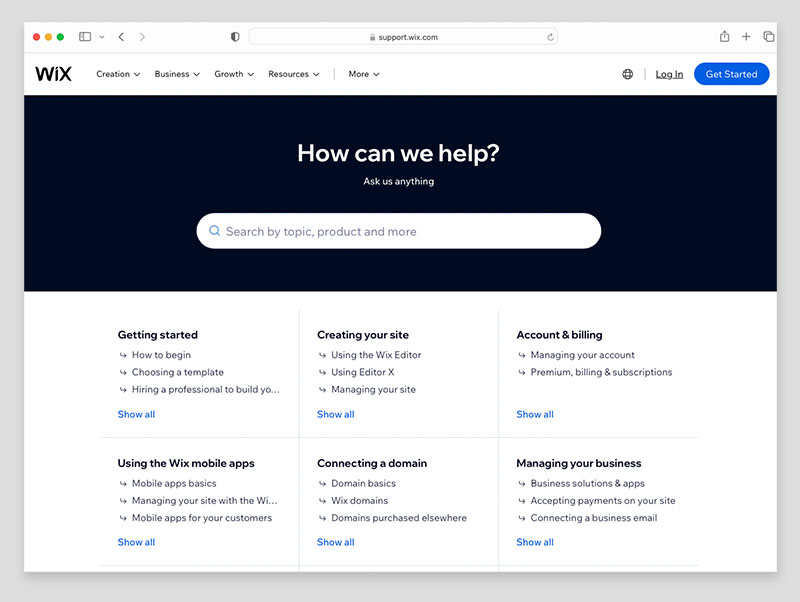The width and height of the screenshot is (800, 602).
Task: Click the Creating your site heading
Action: coord(363,335)
